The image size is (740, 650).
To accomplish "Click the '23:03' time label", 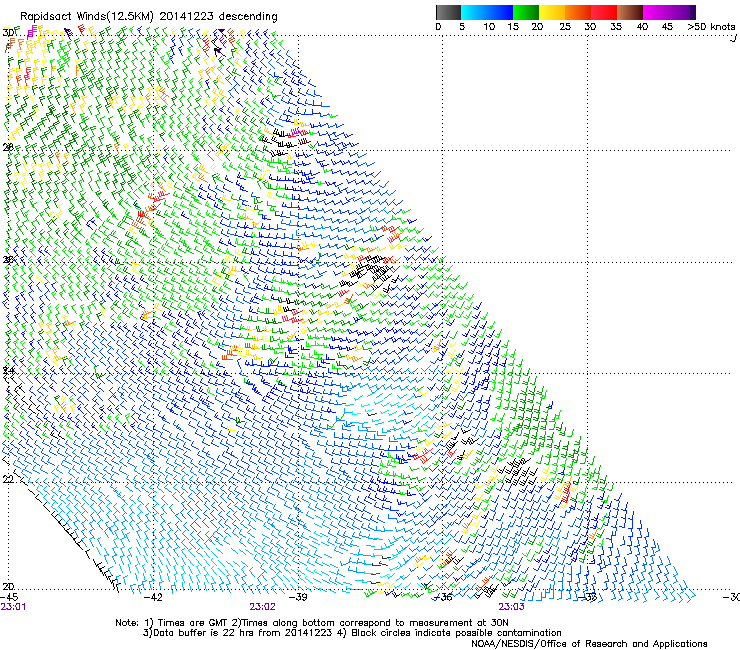I will [512, 607].
